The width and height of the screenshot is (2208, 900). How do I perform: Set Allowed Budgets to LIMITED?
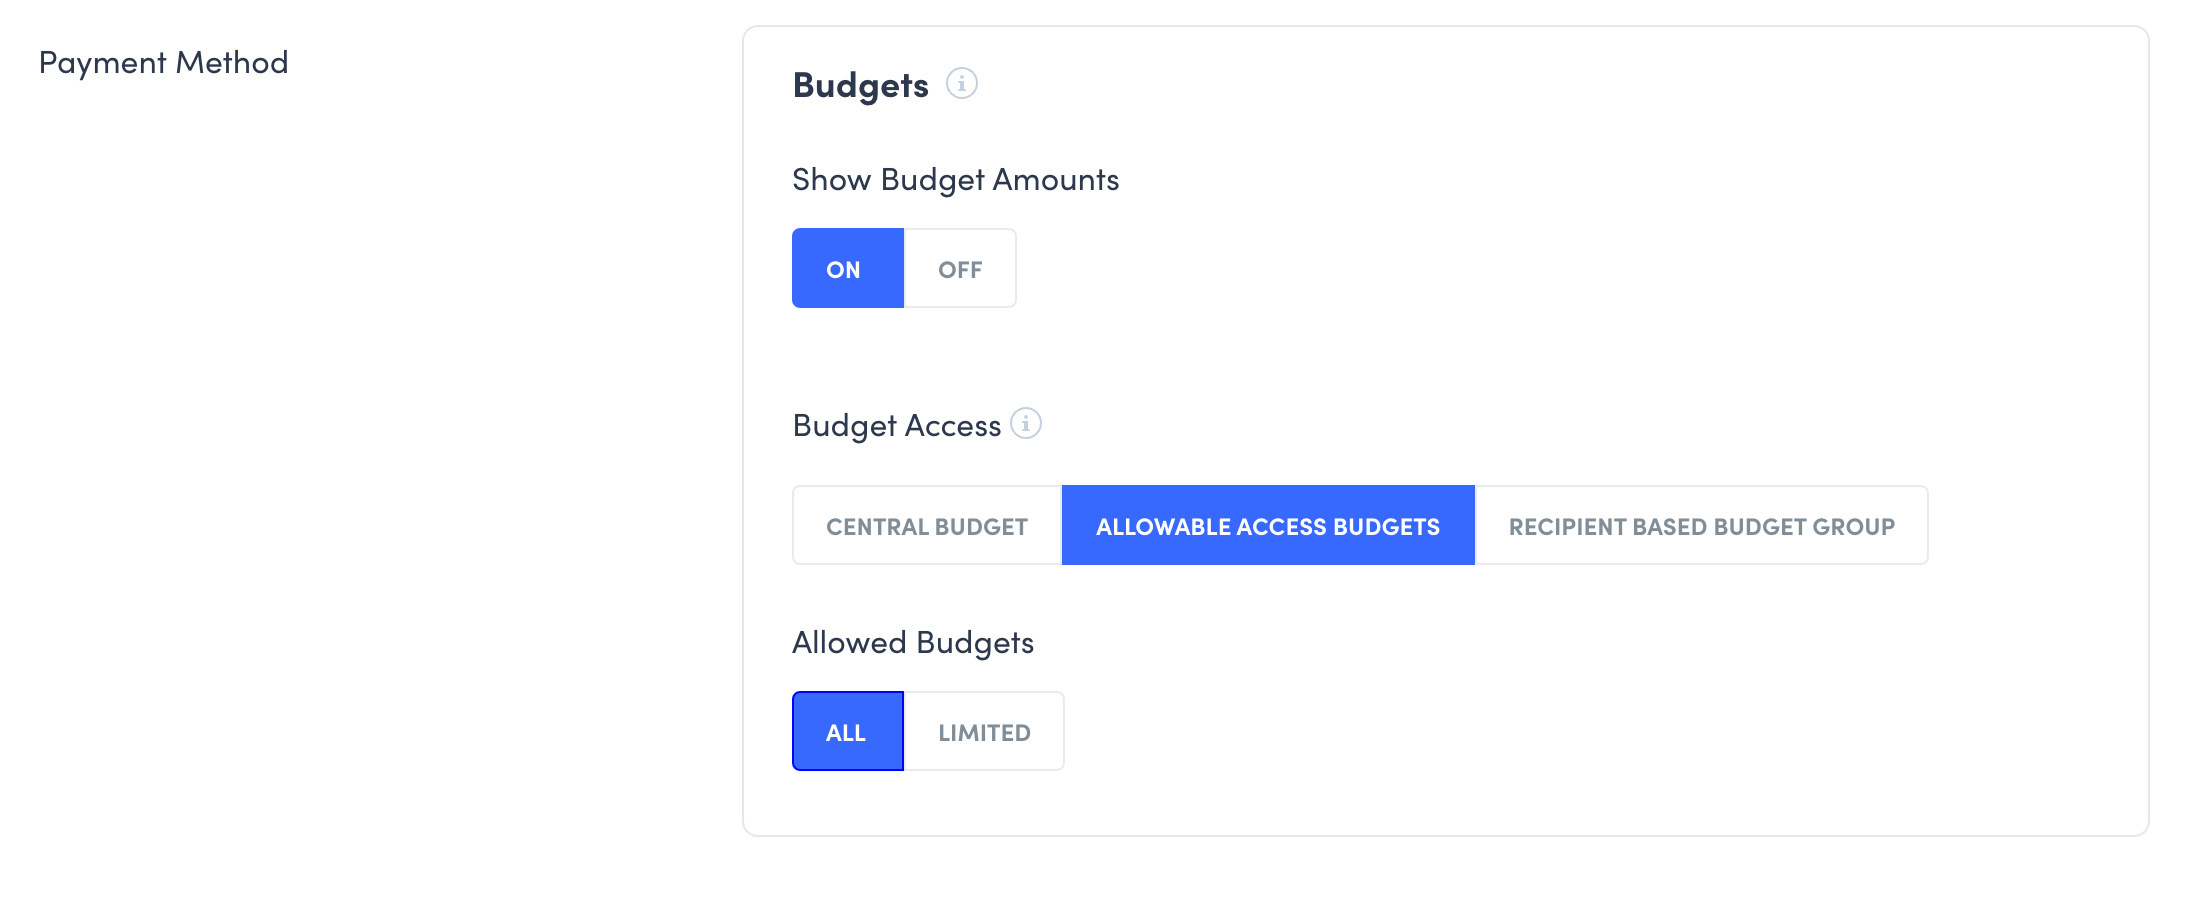[x=984, y=732]
